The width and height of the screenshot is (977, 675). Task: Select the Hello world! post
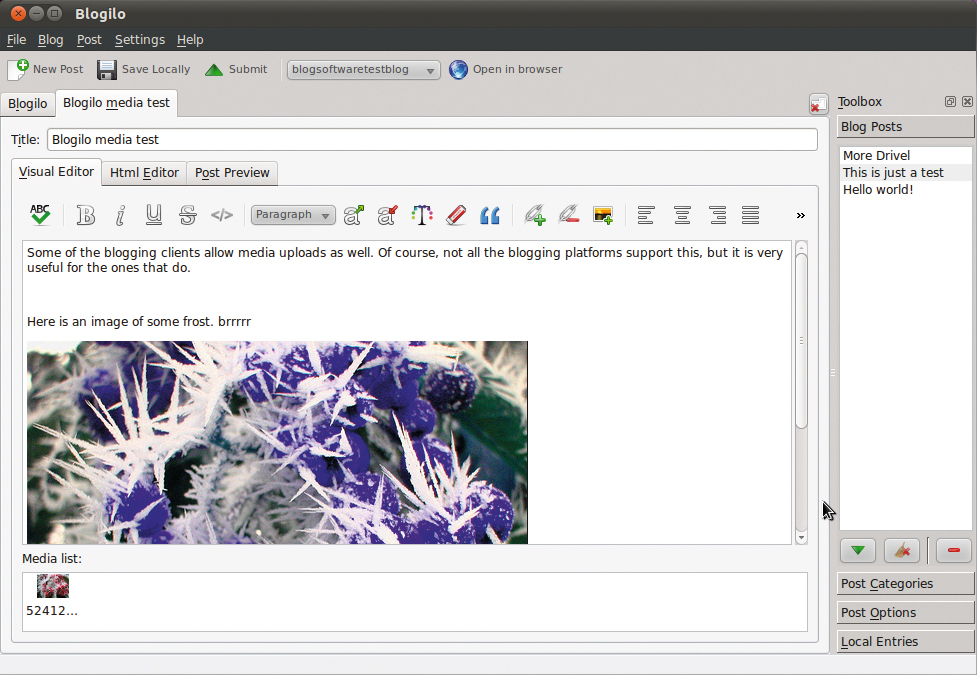[x=905, y=189]
